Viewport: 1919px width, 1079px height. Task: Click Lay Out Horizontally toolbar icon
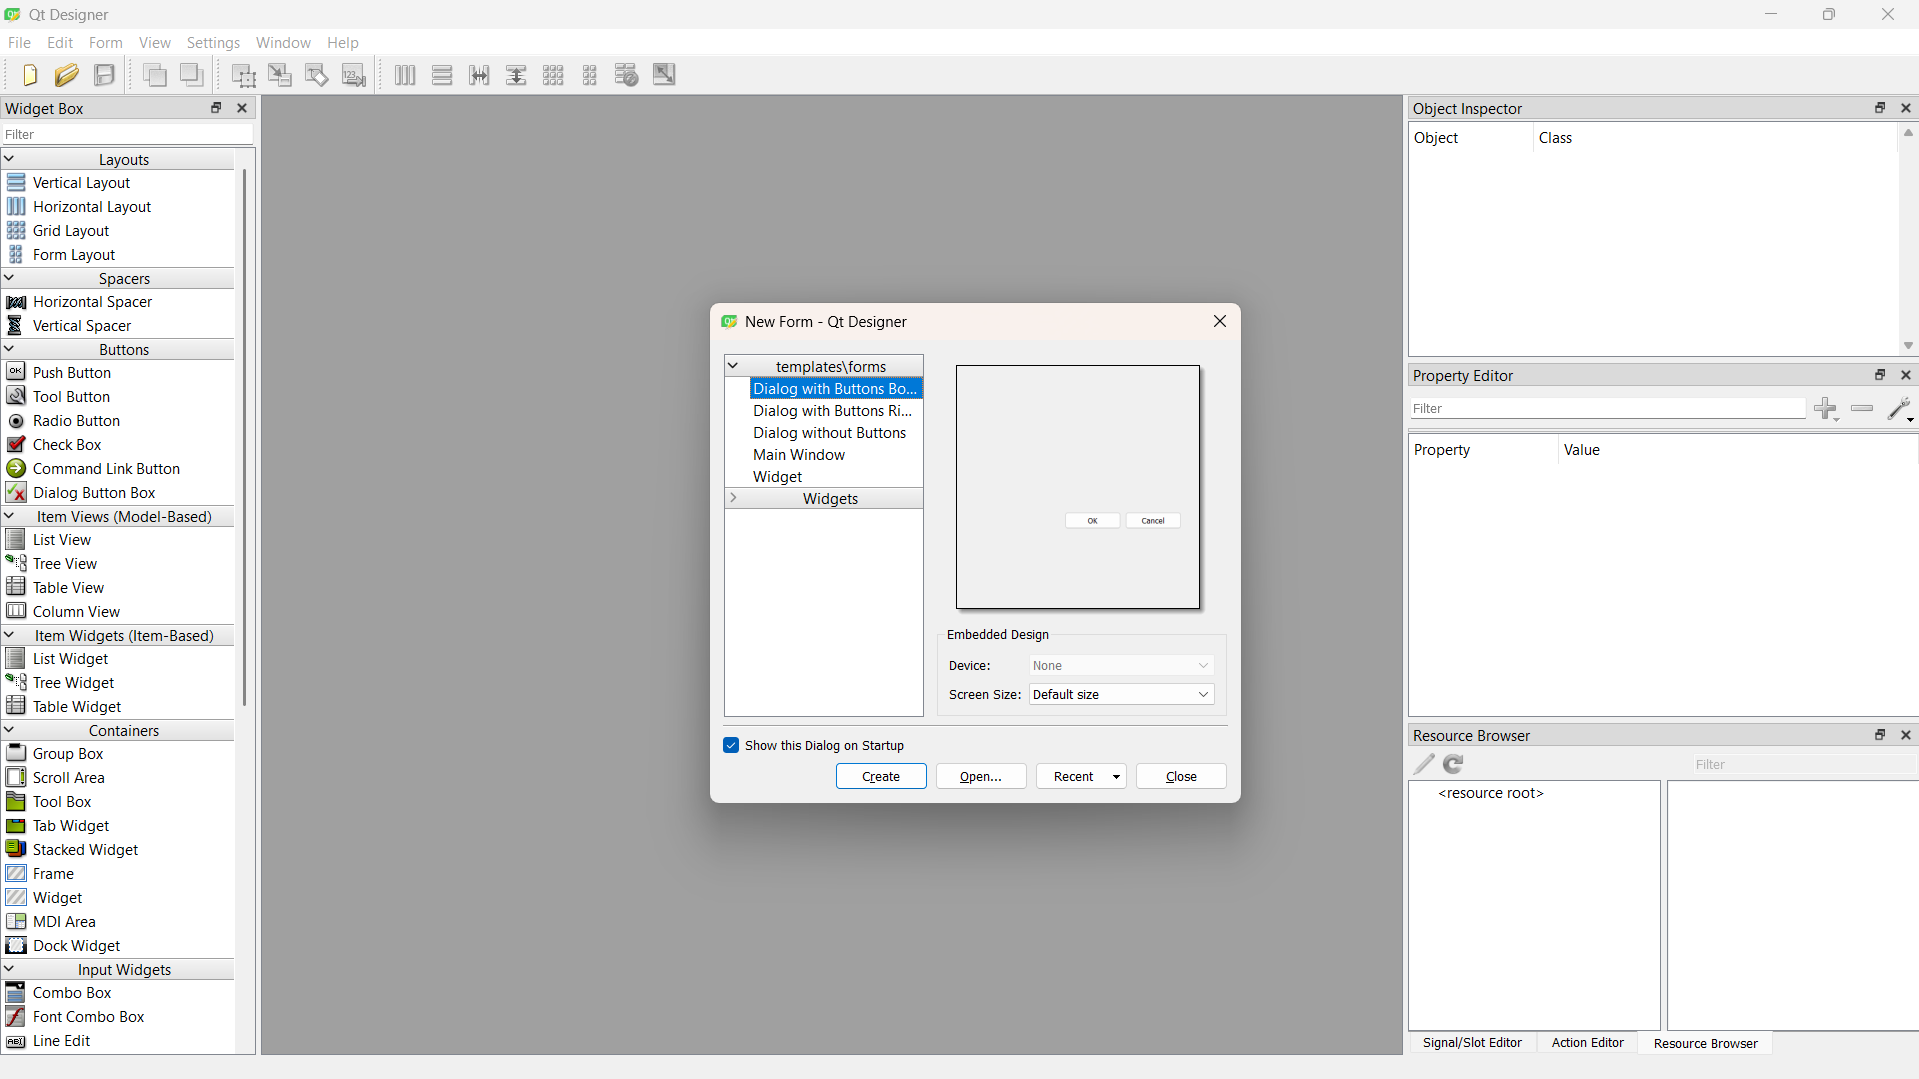coord(405,75)
